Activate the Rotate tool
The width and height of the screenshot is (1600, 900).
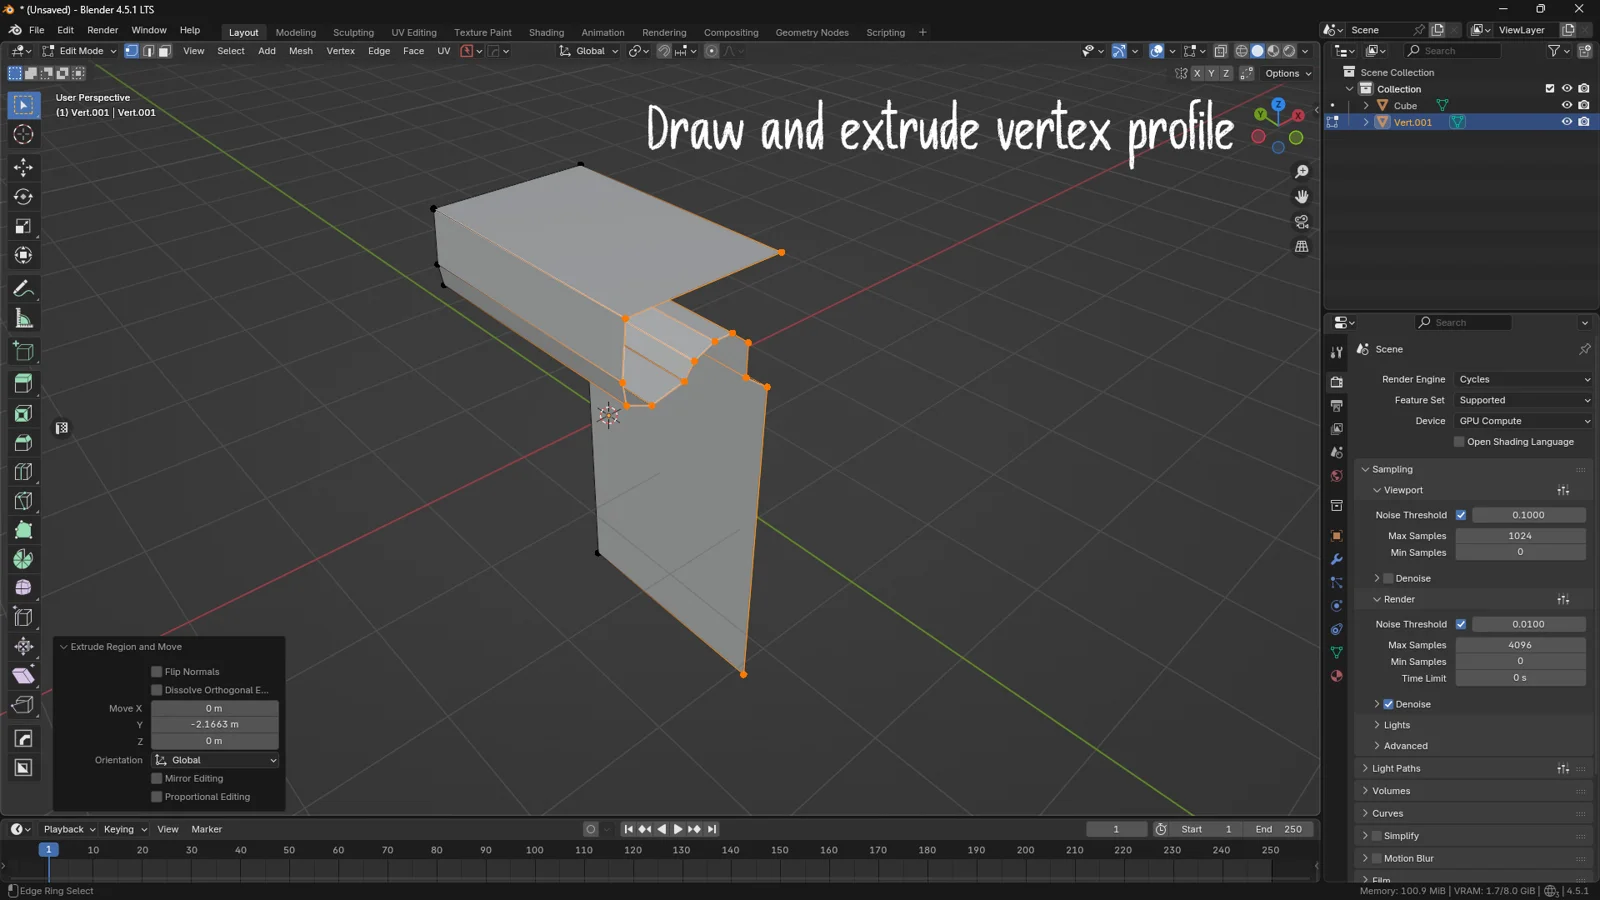(x=23, y=197)
